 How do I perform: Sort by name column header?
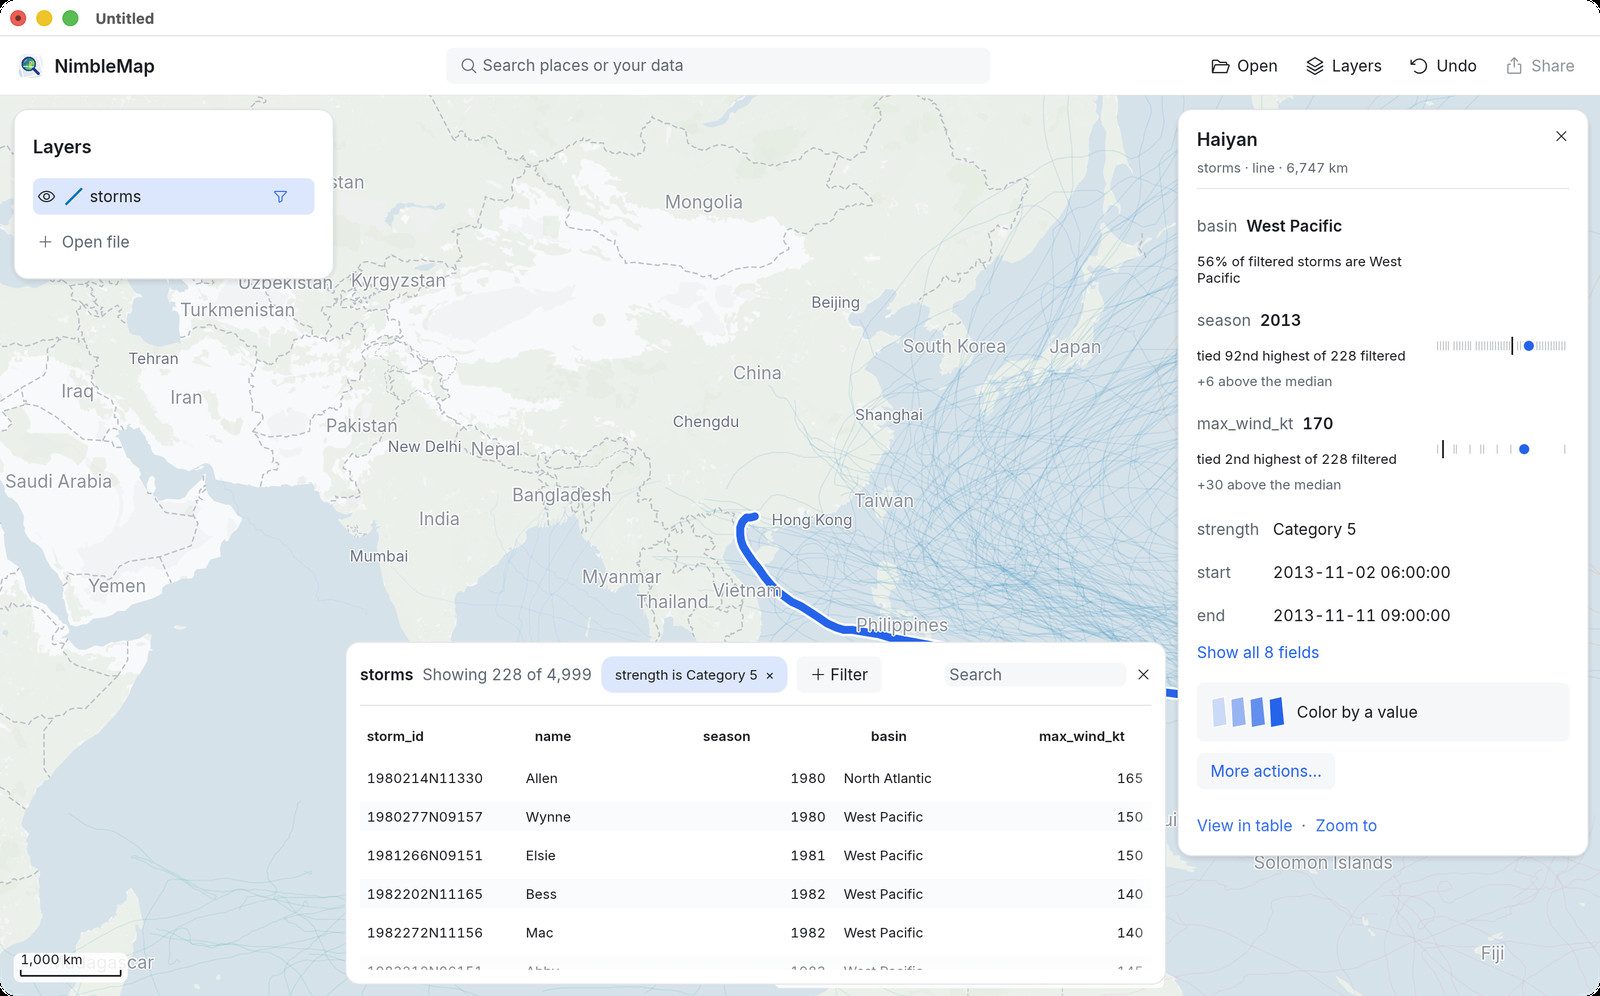553,736
